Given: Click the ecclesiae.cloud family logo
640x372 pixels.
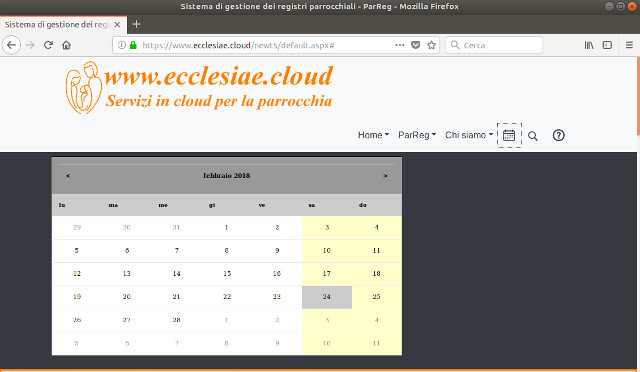Looking at the screenshot, I should pos(84,88).
